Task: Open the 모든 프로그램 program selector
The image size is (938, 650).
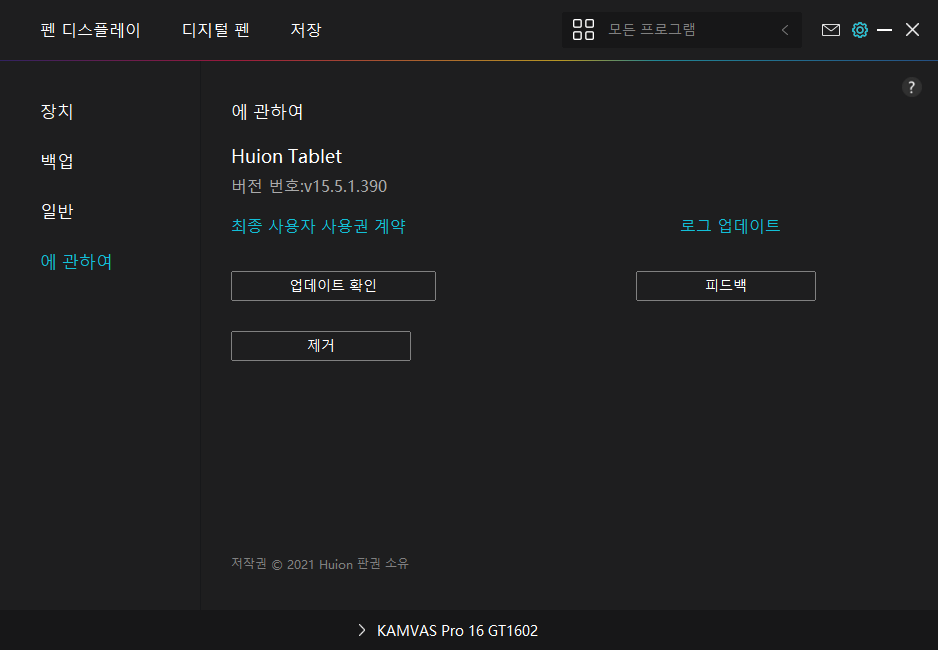Action: click(x=681, y=30)
